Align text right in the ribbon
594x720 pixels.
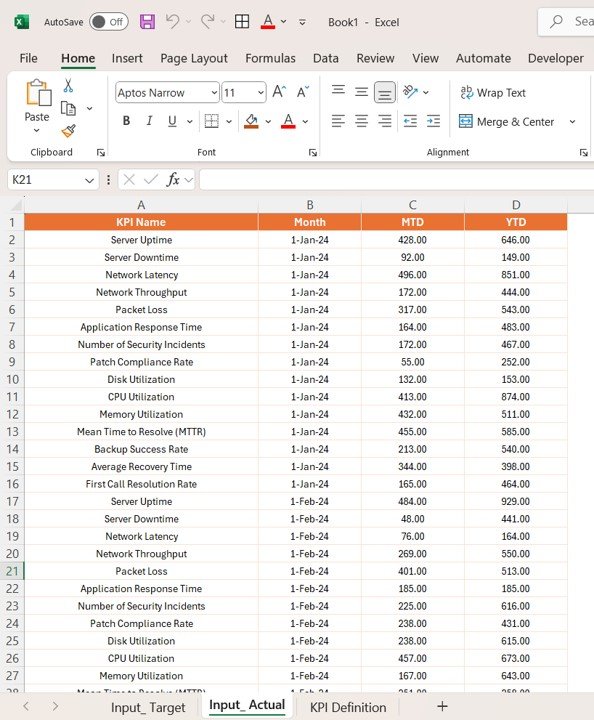coord(384,121)
